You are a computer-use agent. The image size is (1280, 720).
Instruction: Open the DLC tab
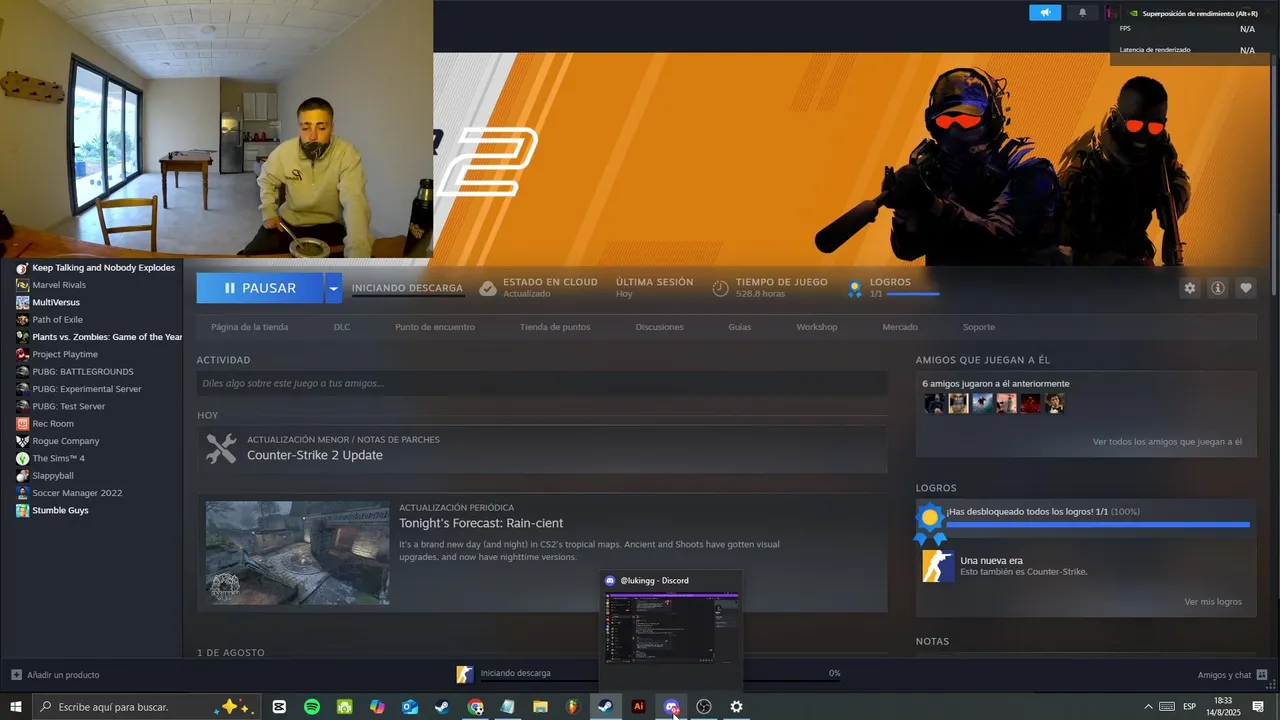342,327
